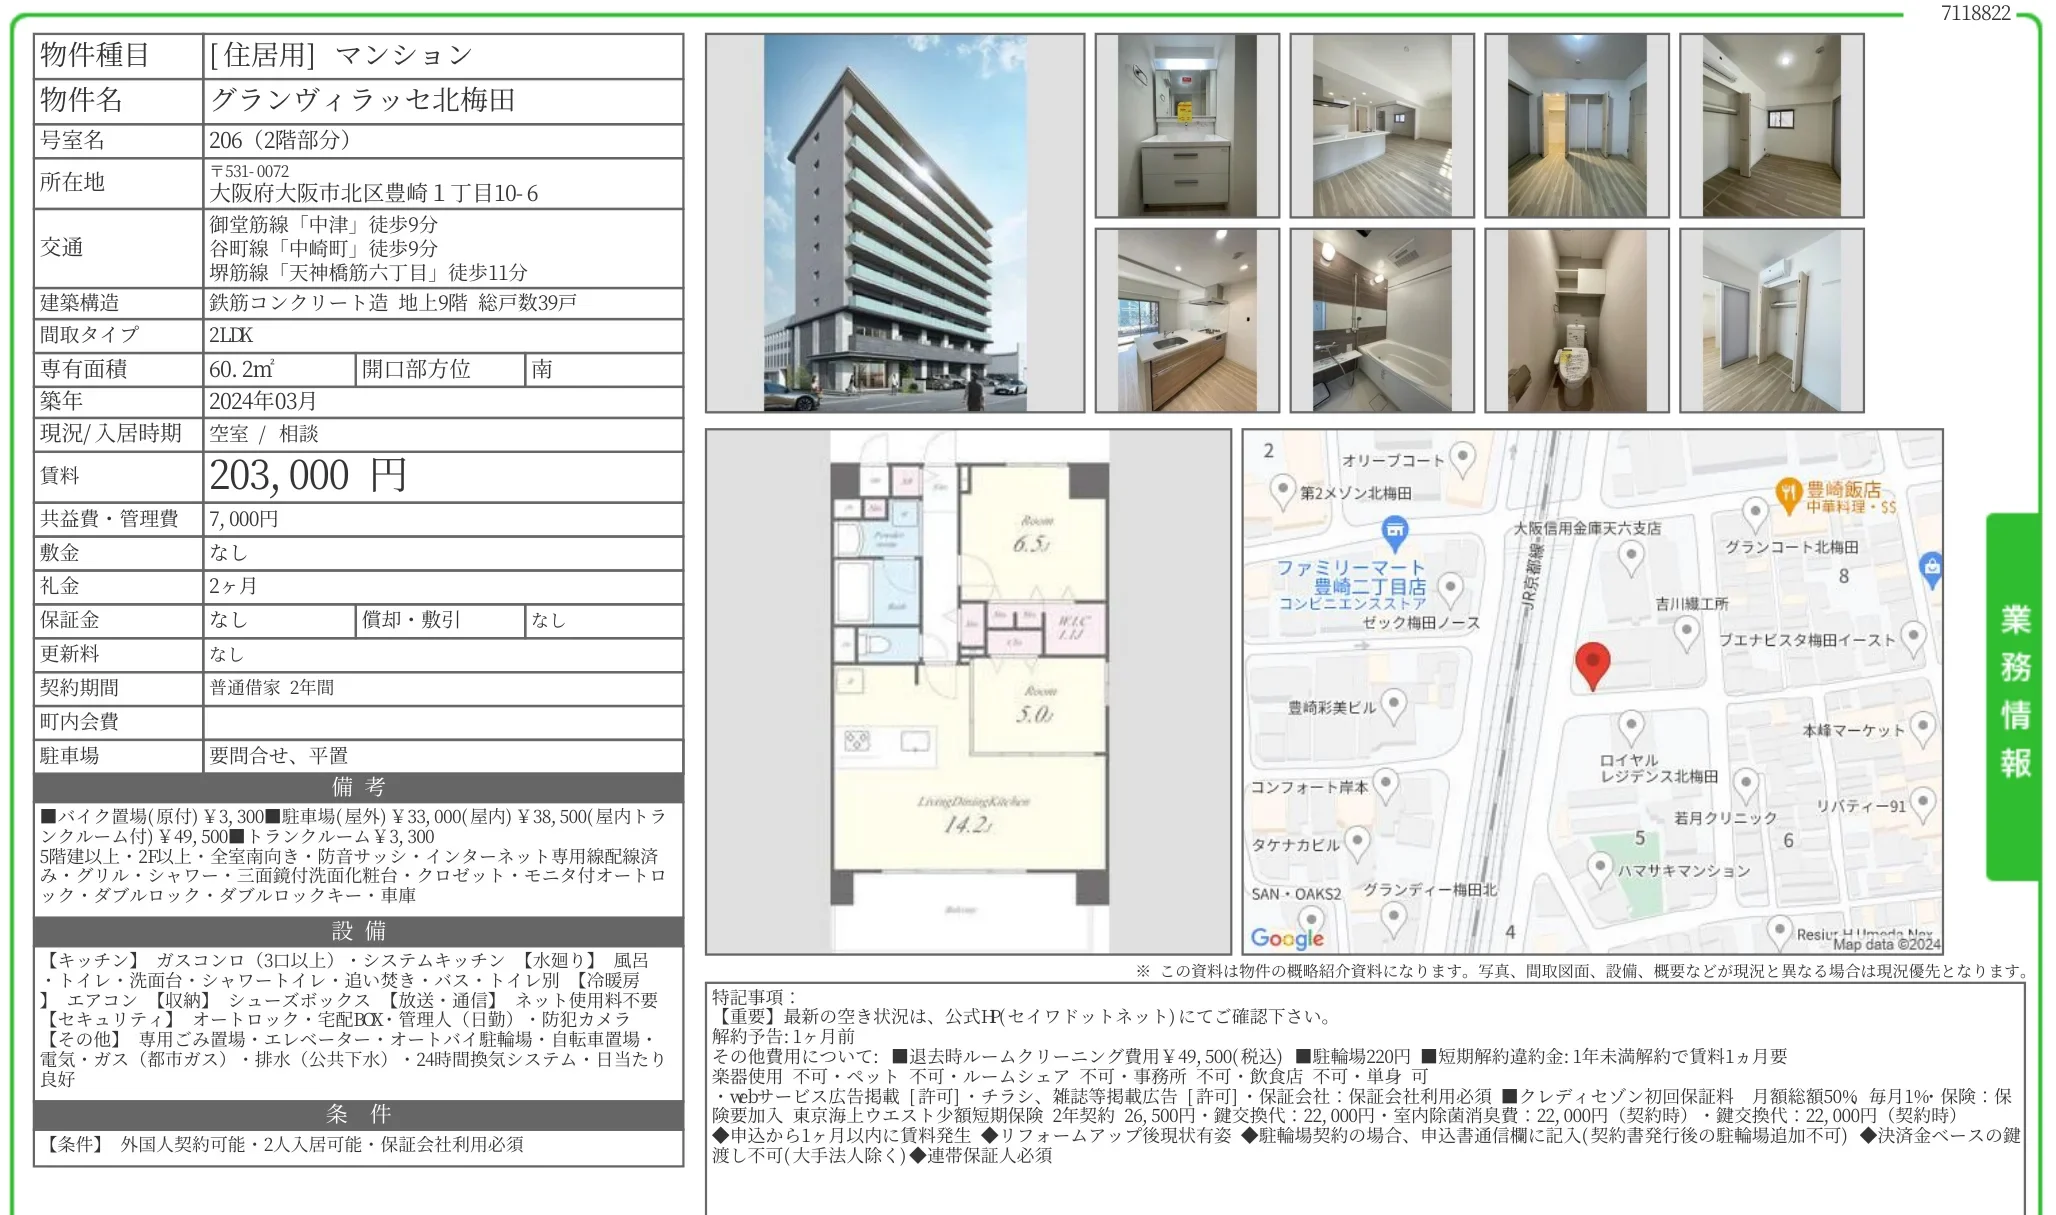
Task: Click the 豊崎彩美ビル map pin
Action: 1393,704
